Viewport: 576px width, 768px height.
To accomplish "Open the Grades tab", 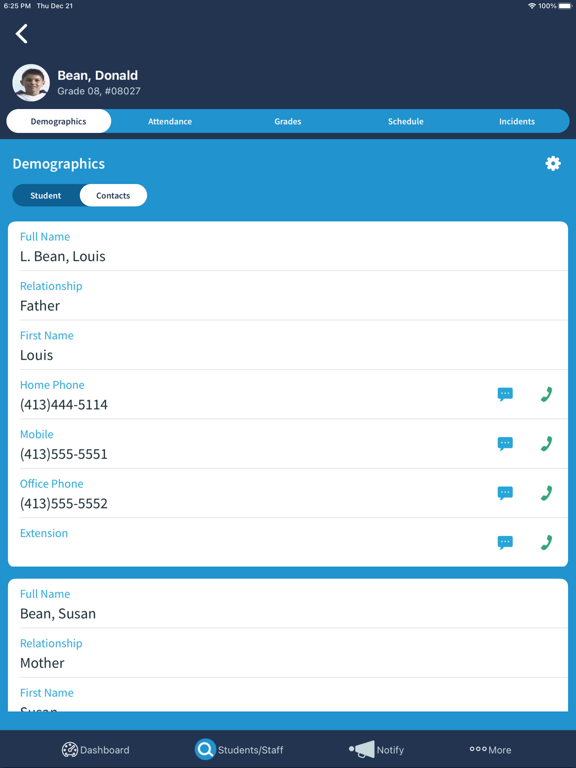I will point(288,121).
